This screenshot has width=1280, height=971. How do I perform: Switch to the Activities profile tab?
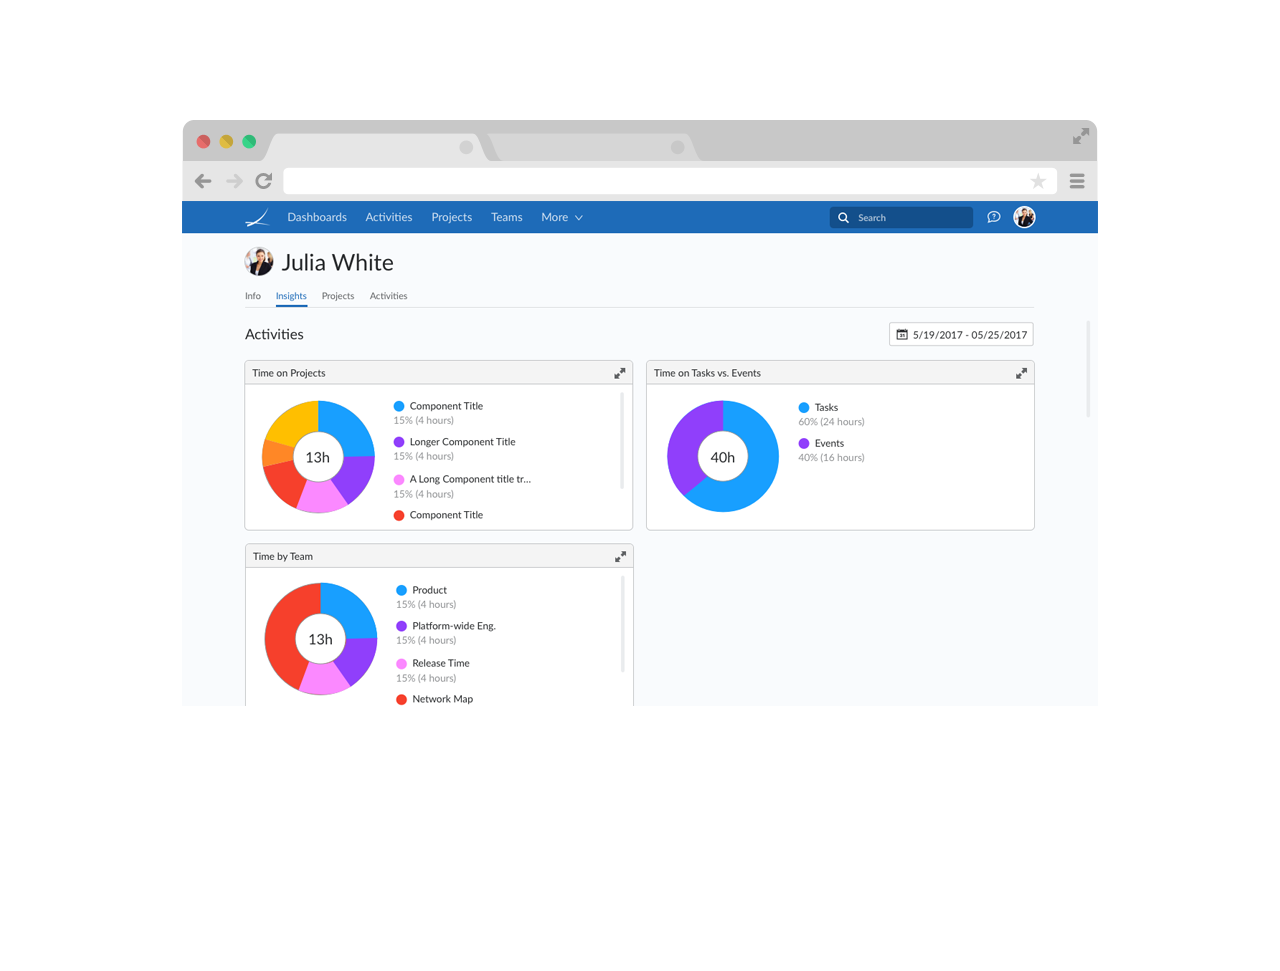tap(389, 296)
